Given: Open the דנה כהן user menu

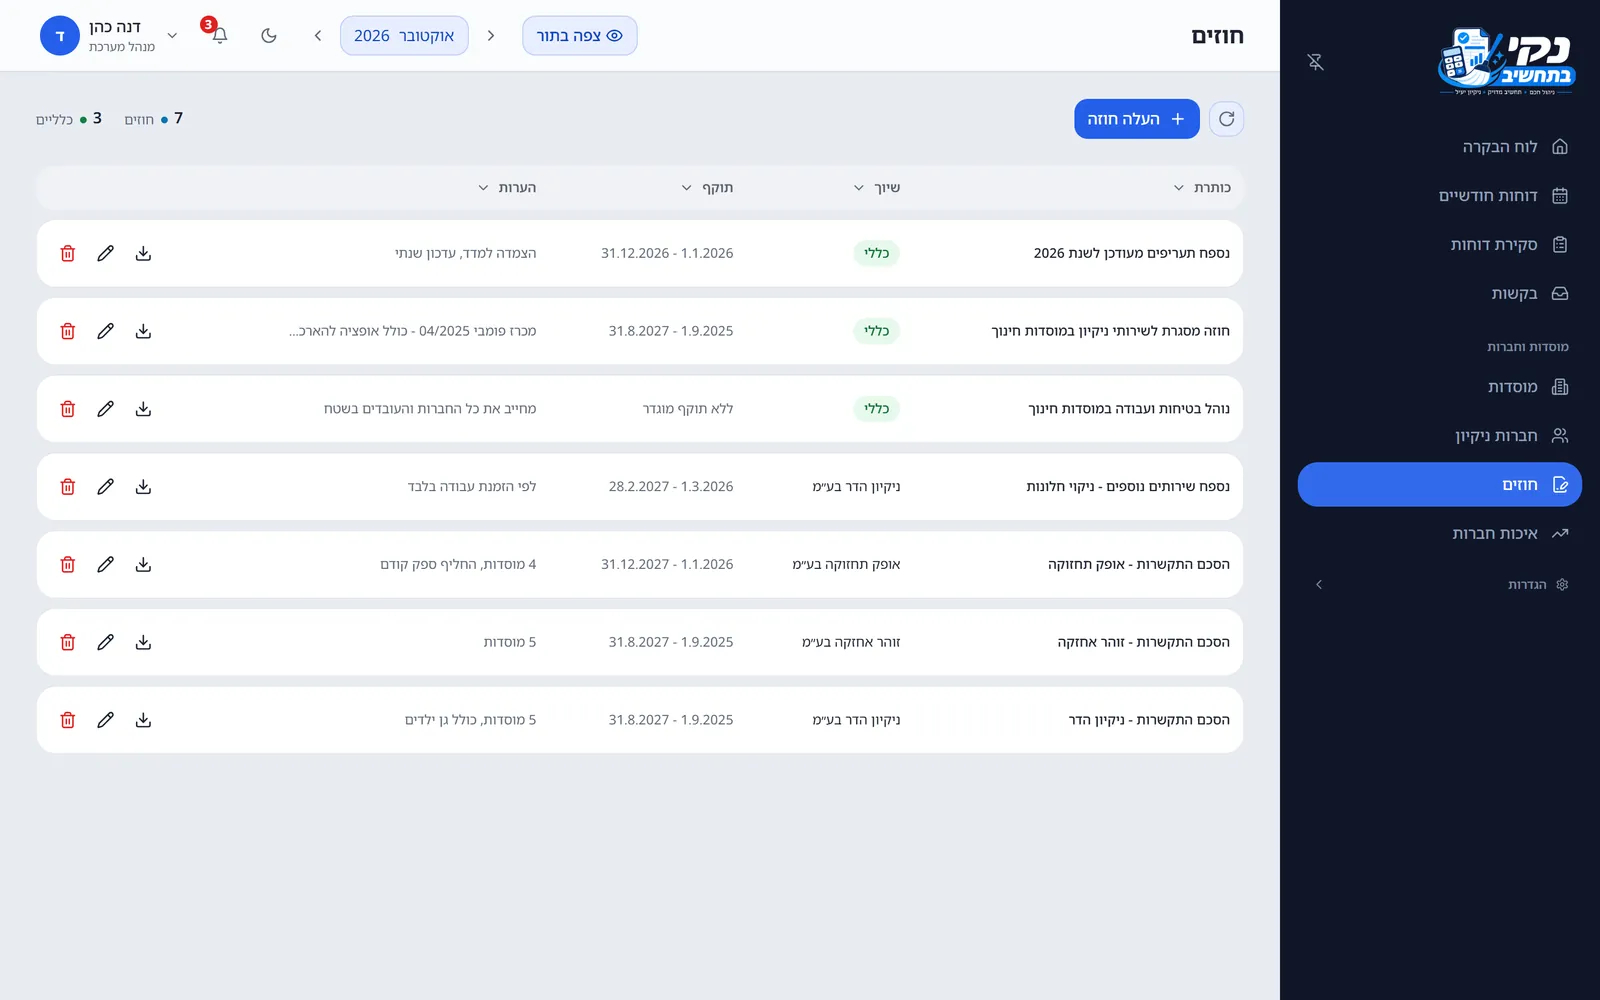Looking at the screenshot, I should (110, 35).
